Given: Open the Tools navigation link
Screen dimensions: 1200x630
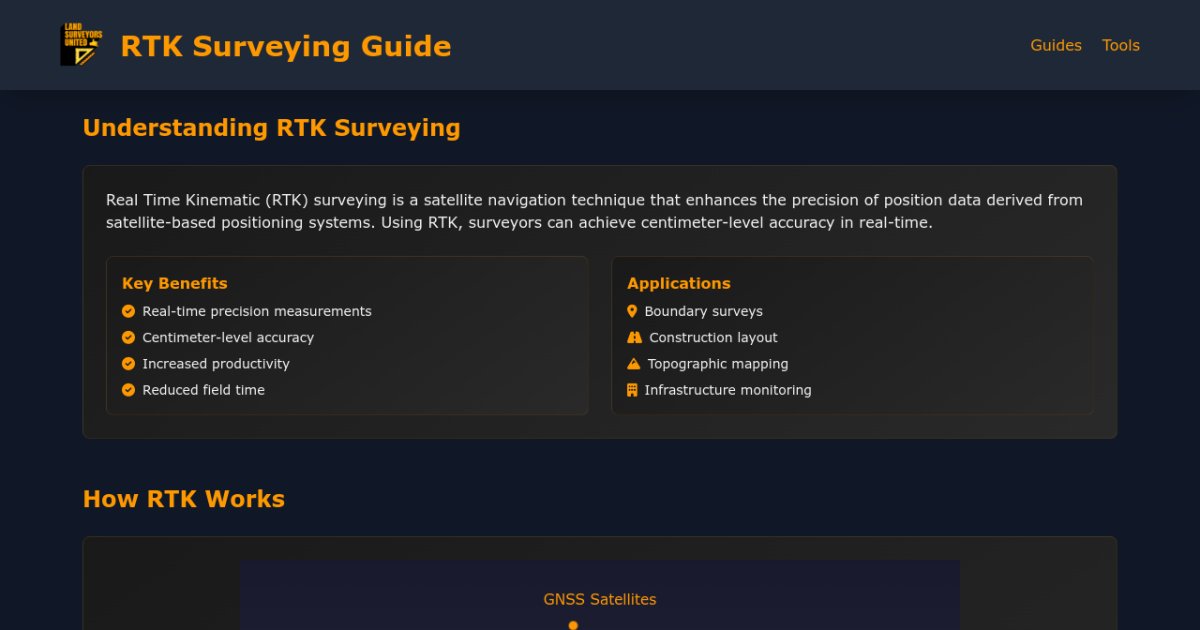Looking at the screenshot, I should [1120, 45].
